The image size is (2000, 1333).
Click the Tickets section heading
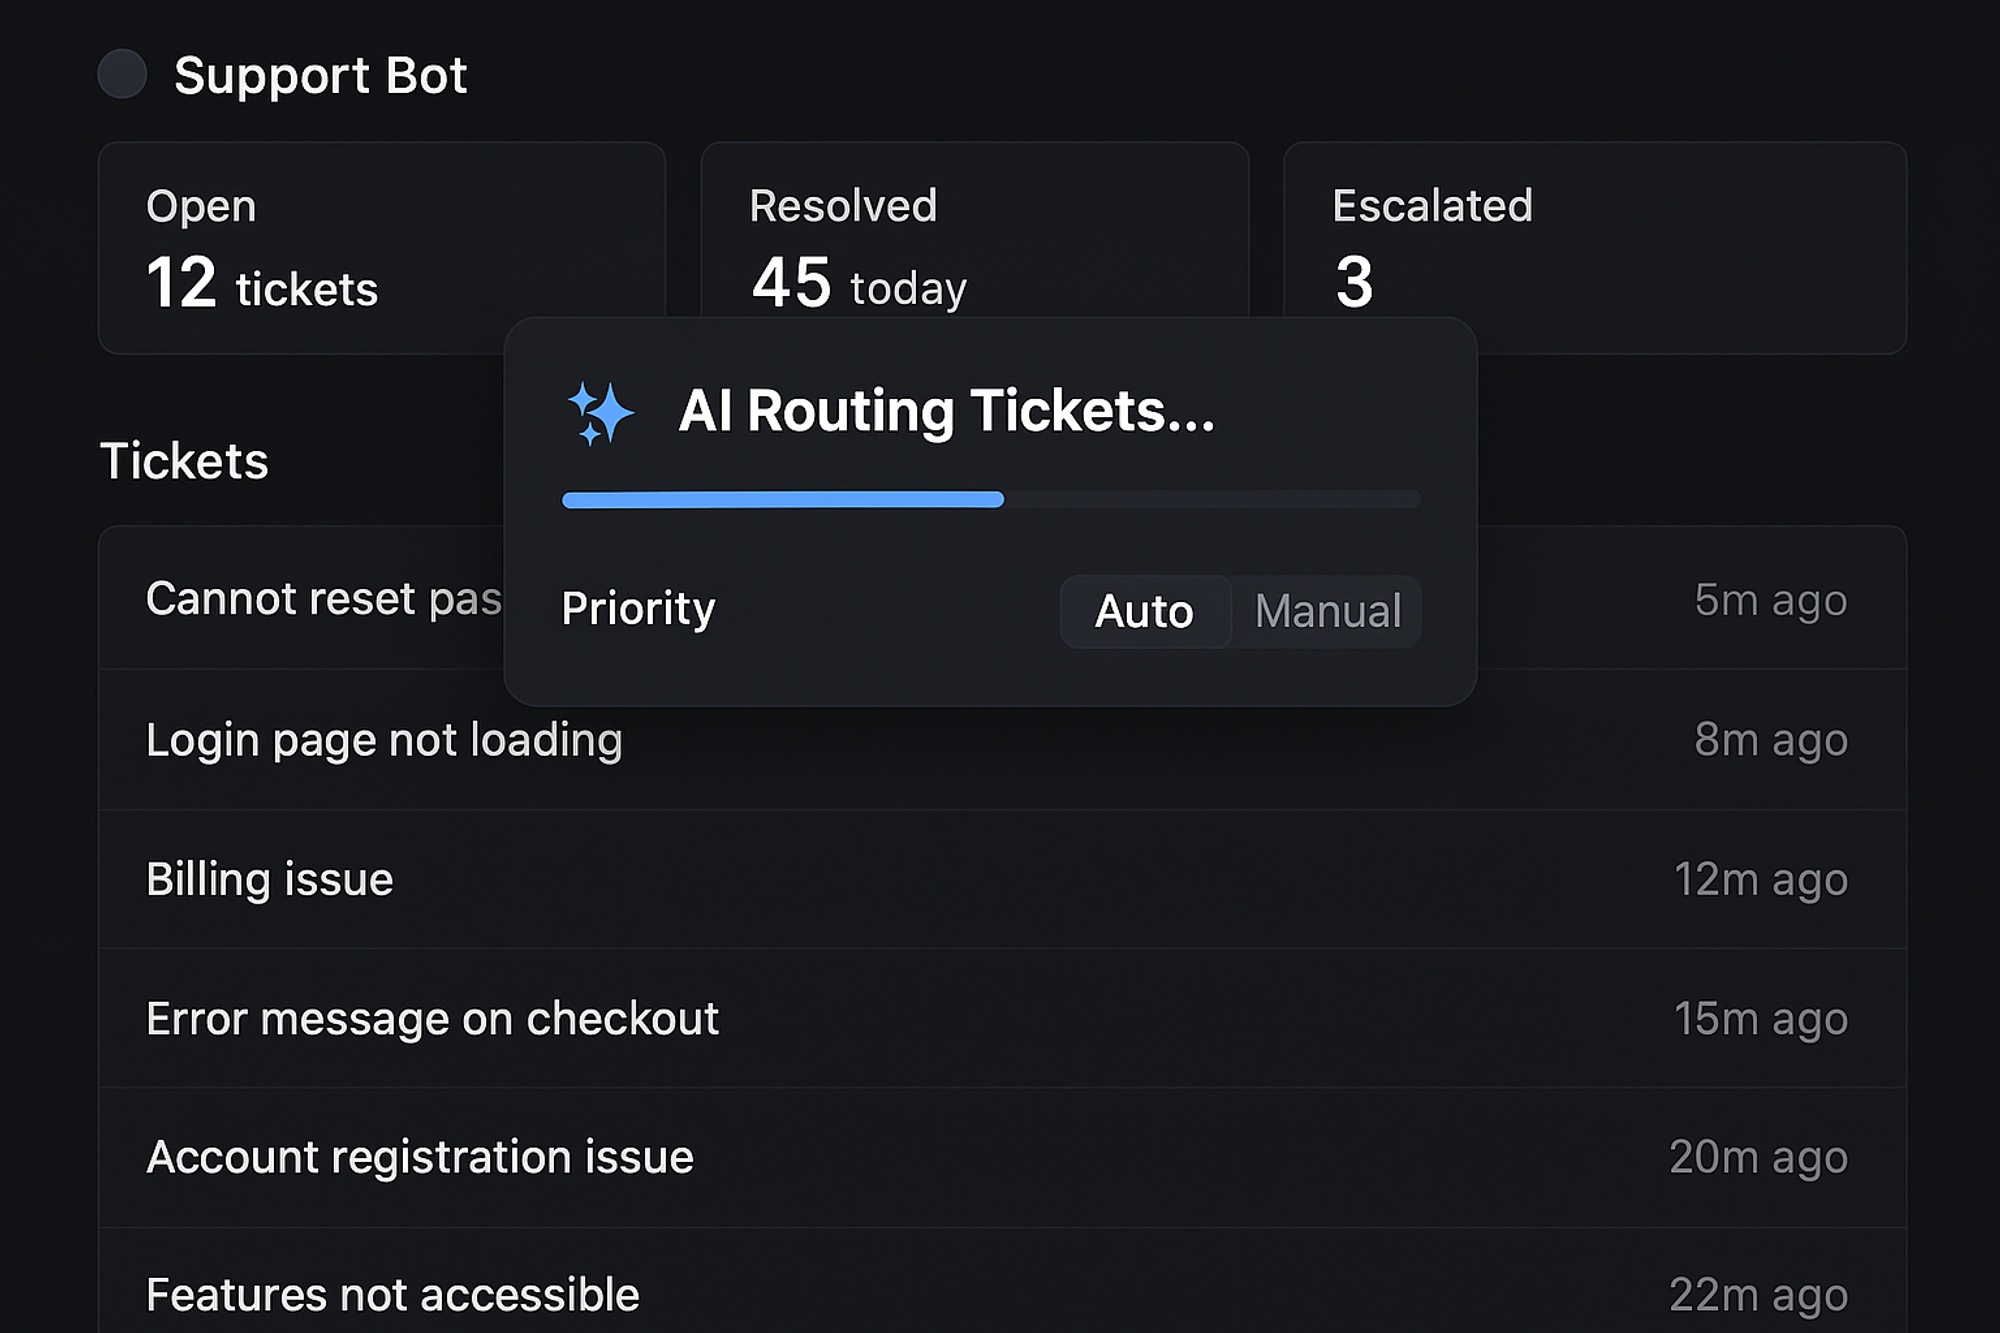(x=184, y=461)
